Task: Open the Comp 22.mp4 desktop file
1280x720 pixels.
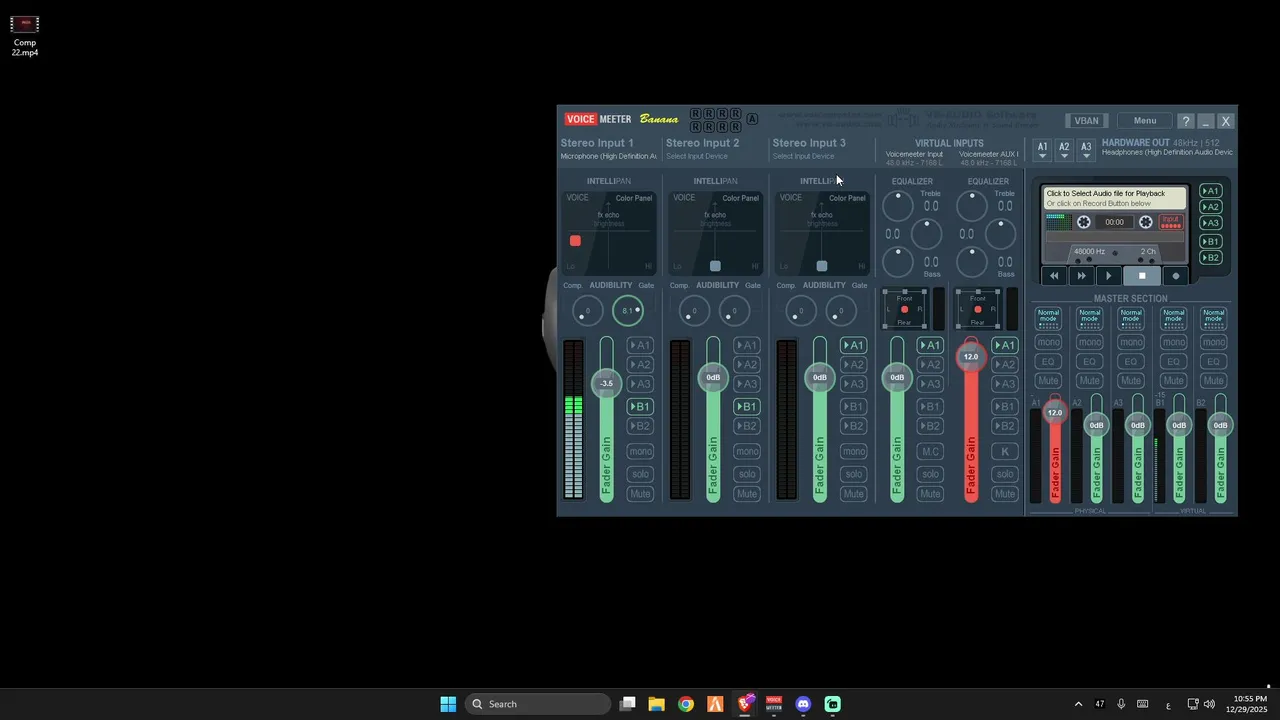Action: coord(25,35)
